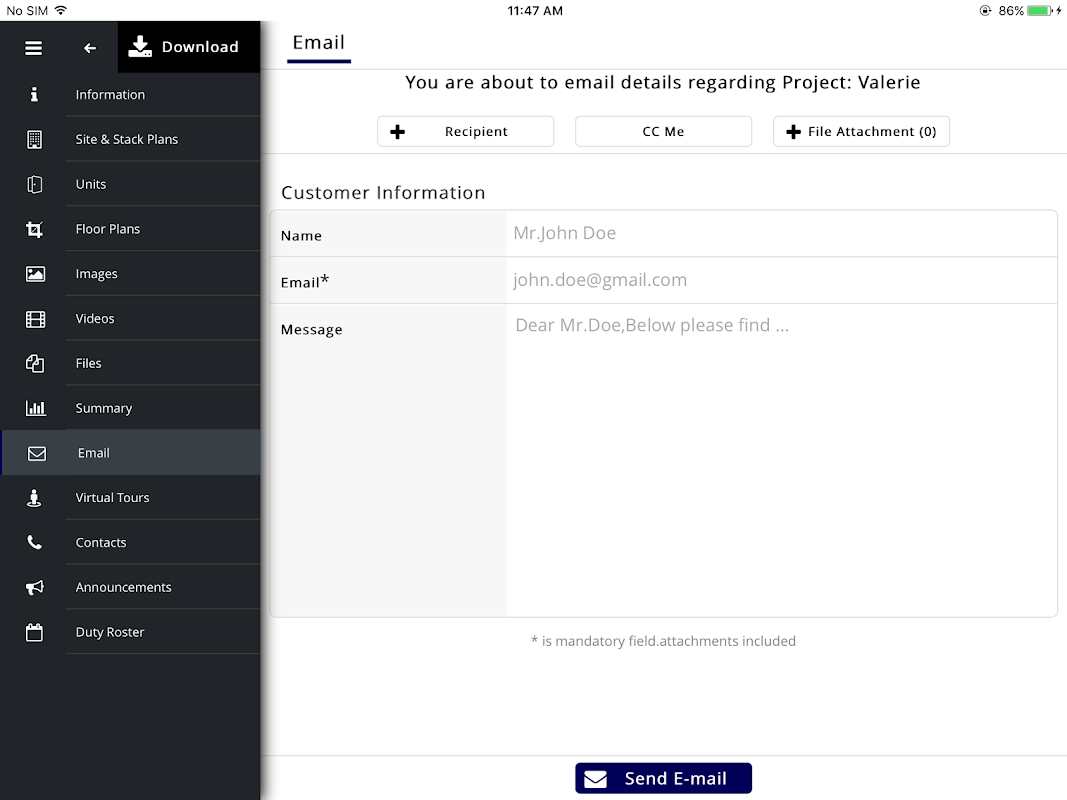Screen dimensions: 1067x800
Task: Click the Site & Stack Plans building icon
Action: pyautogui.click(x=35, y=139)
